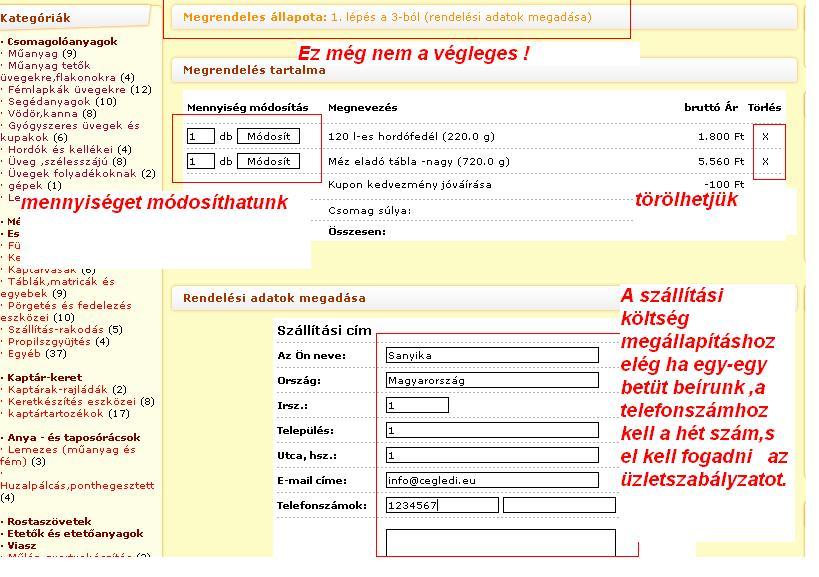Select the Ország input field
Viewport: 819px width, 577px height.
(492, 380)
